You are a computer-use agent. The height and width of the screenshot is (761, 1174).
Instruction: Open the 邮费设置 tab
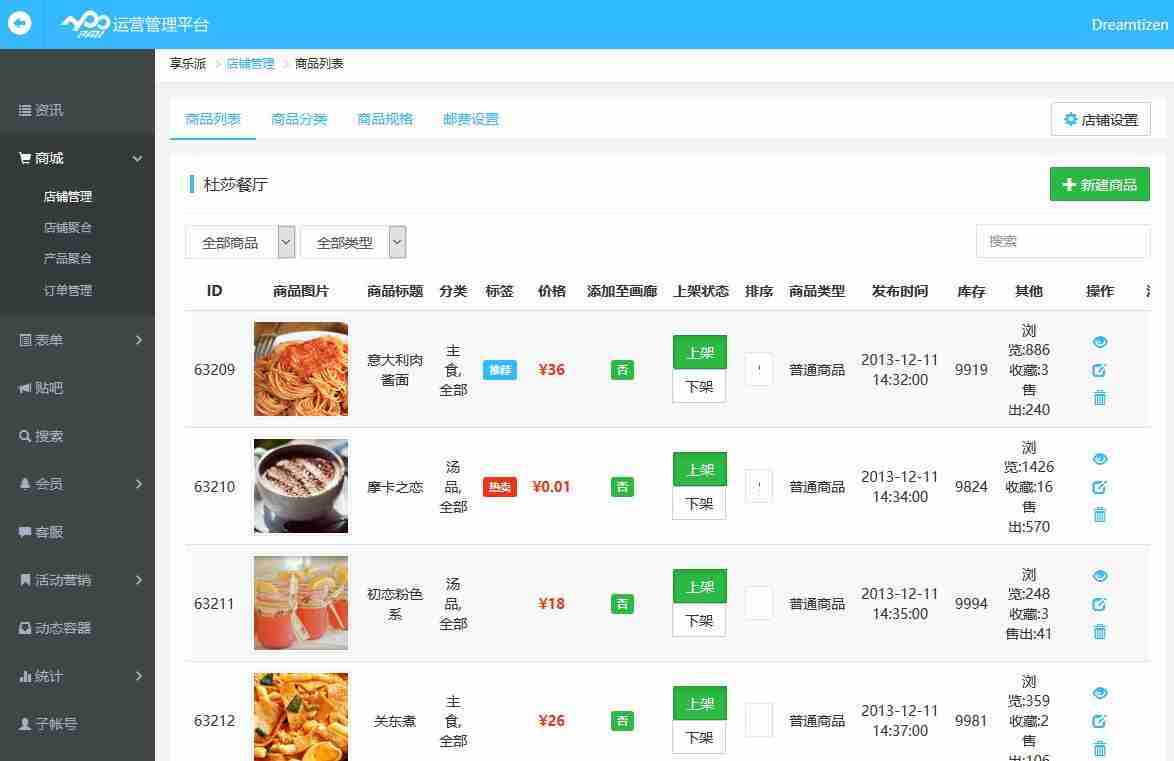pyautogui.click(x=470, y=118)
